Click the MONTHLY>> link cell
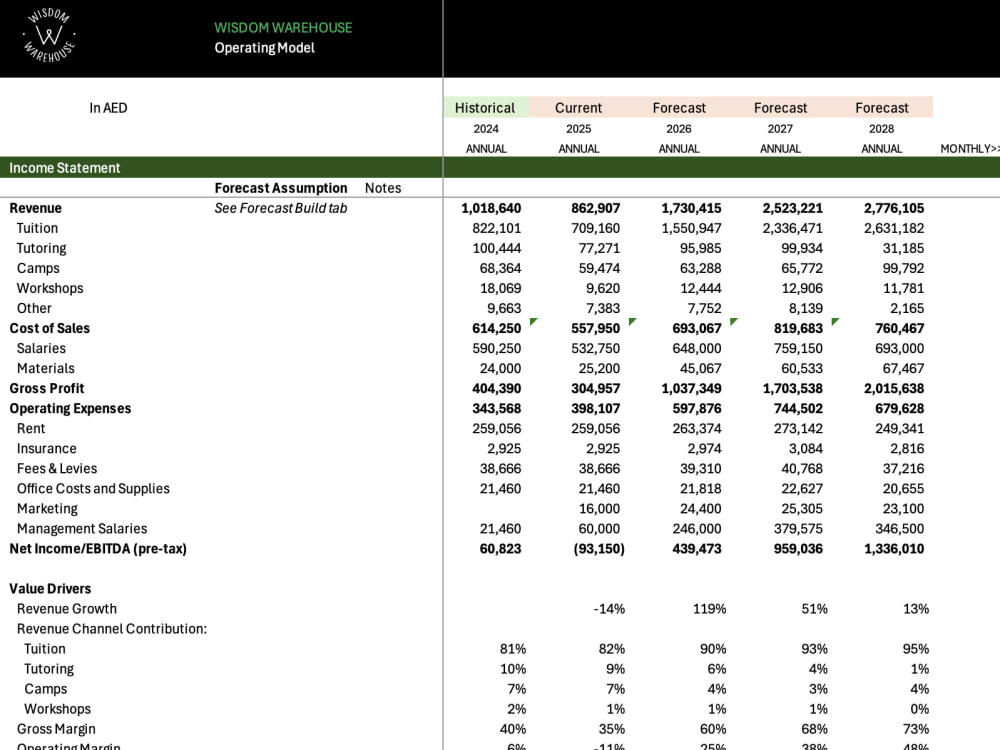Screen dimensions: 1000x750 coord(969,149)
